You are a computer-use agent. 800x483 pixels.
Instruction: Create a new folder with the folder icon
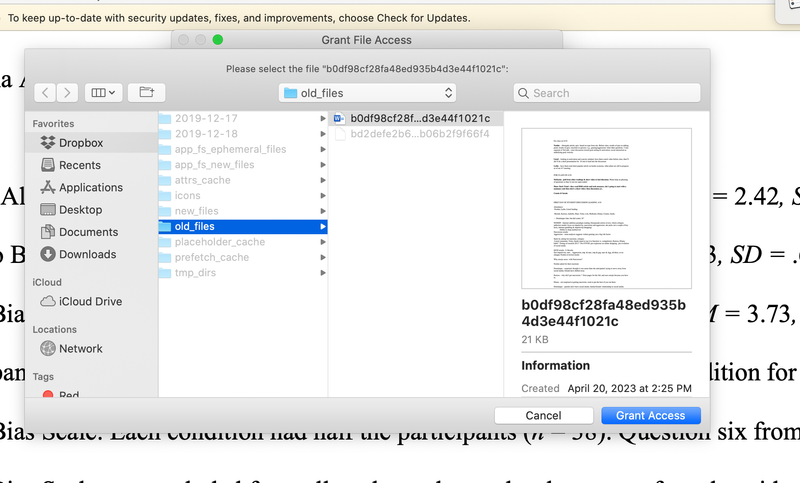click(146, 93)
